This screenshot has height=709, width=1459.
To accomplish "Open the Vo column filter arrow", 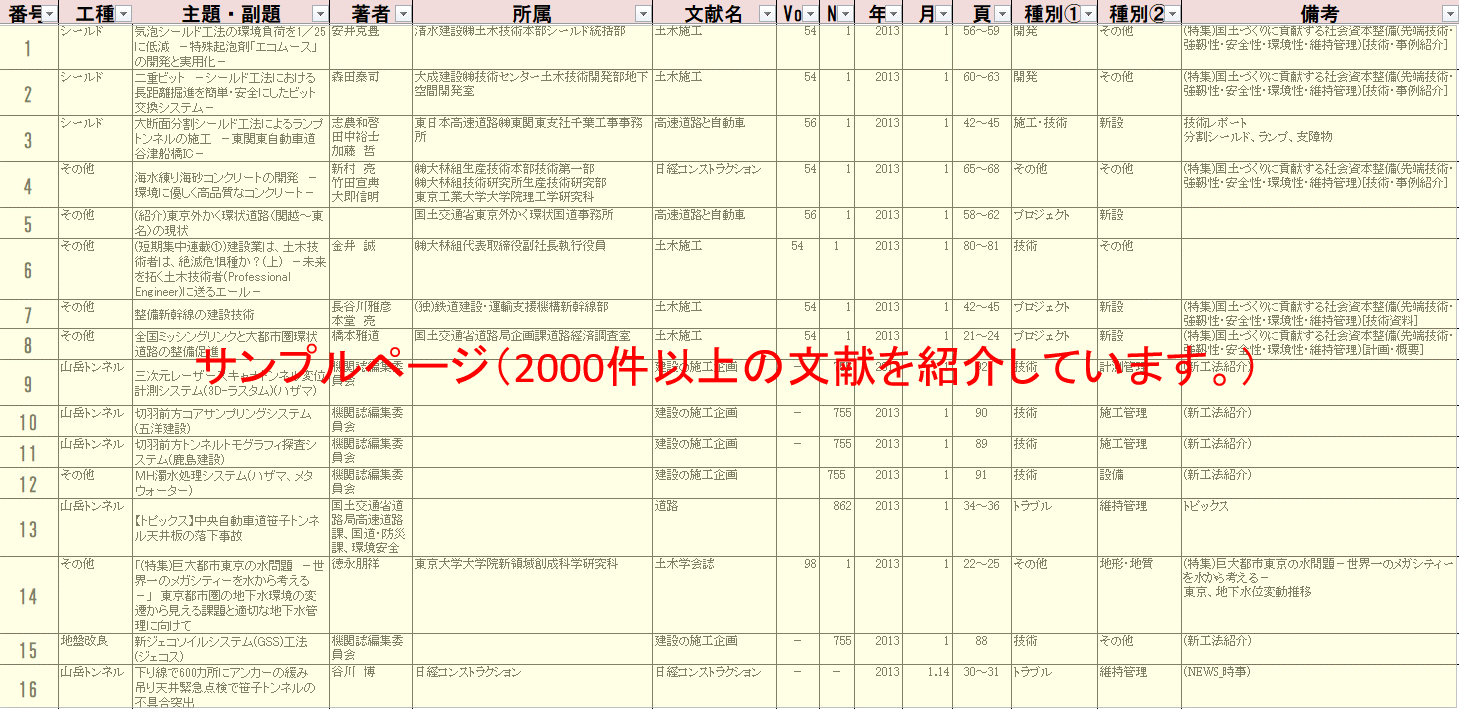I will point(810,13).
